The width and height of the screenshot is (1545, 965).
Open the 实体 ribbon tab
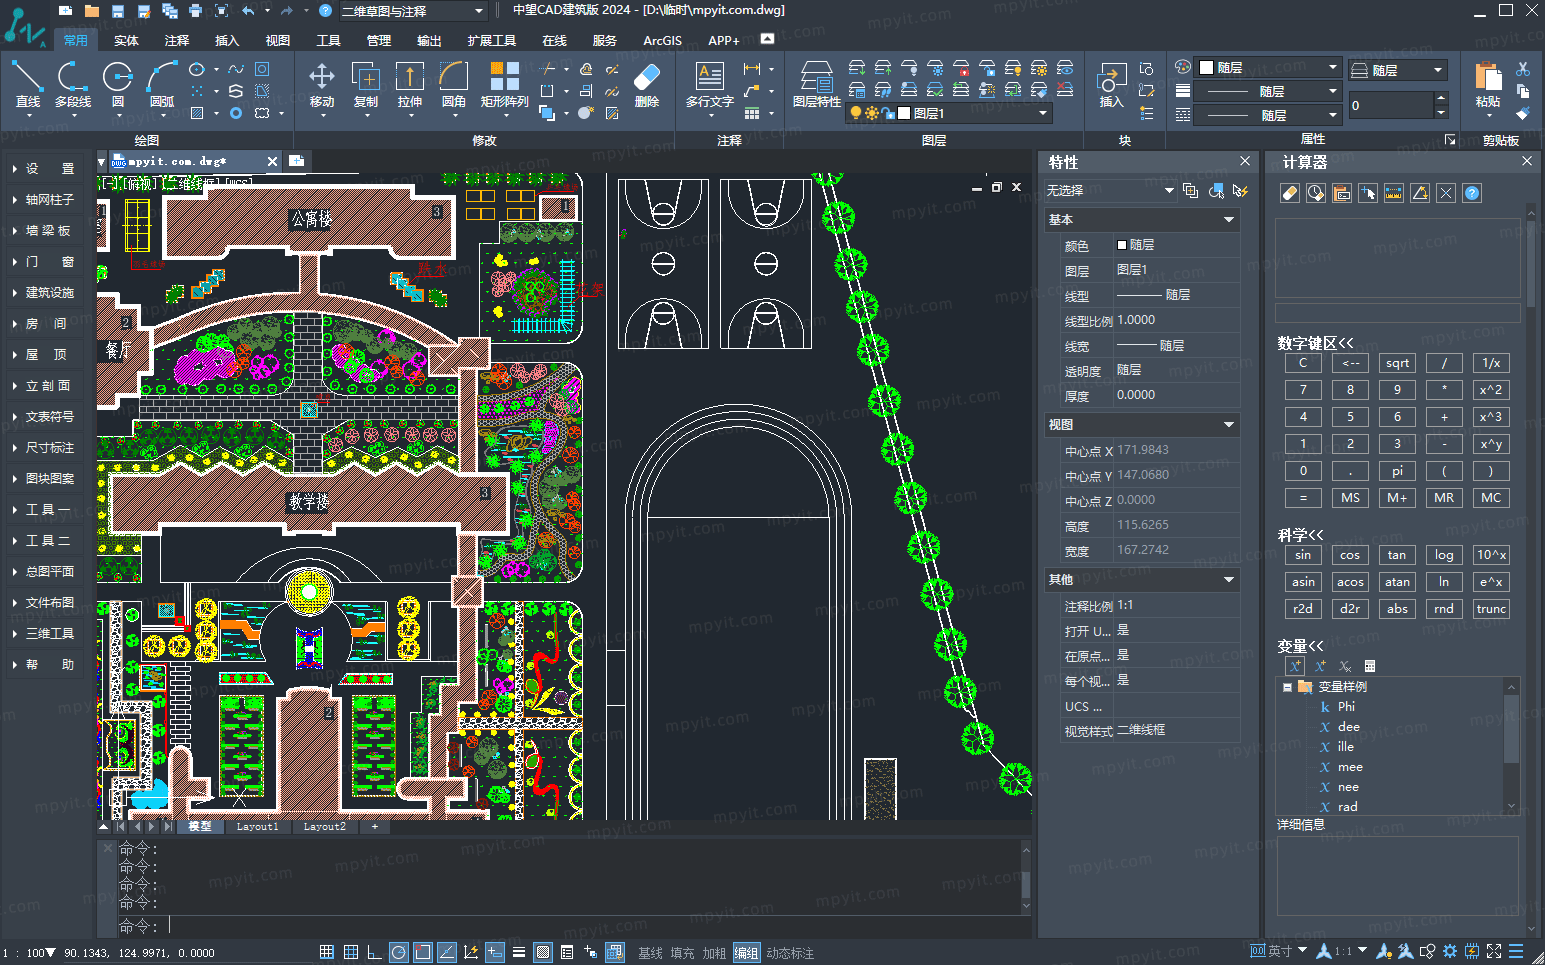[x=126, y=41]
